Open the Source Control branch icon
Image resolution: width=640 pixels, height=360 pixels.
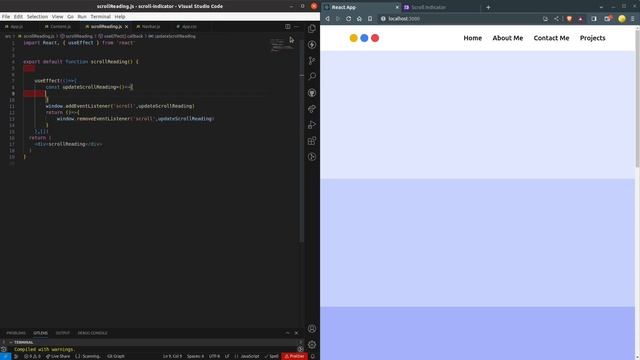point(312,60)
